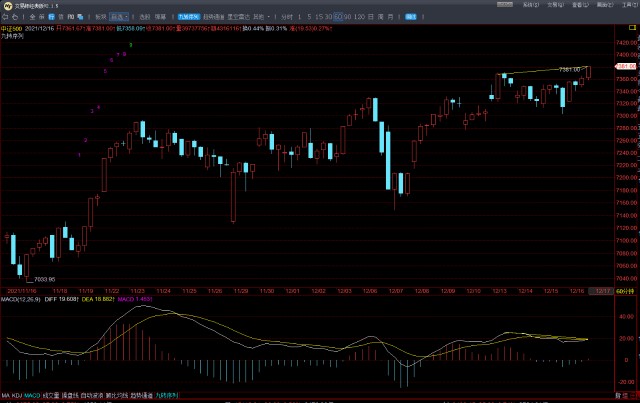Select the blue 行 quotes icon

[51, 17]
